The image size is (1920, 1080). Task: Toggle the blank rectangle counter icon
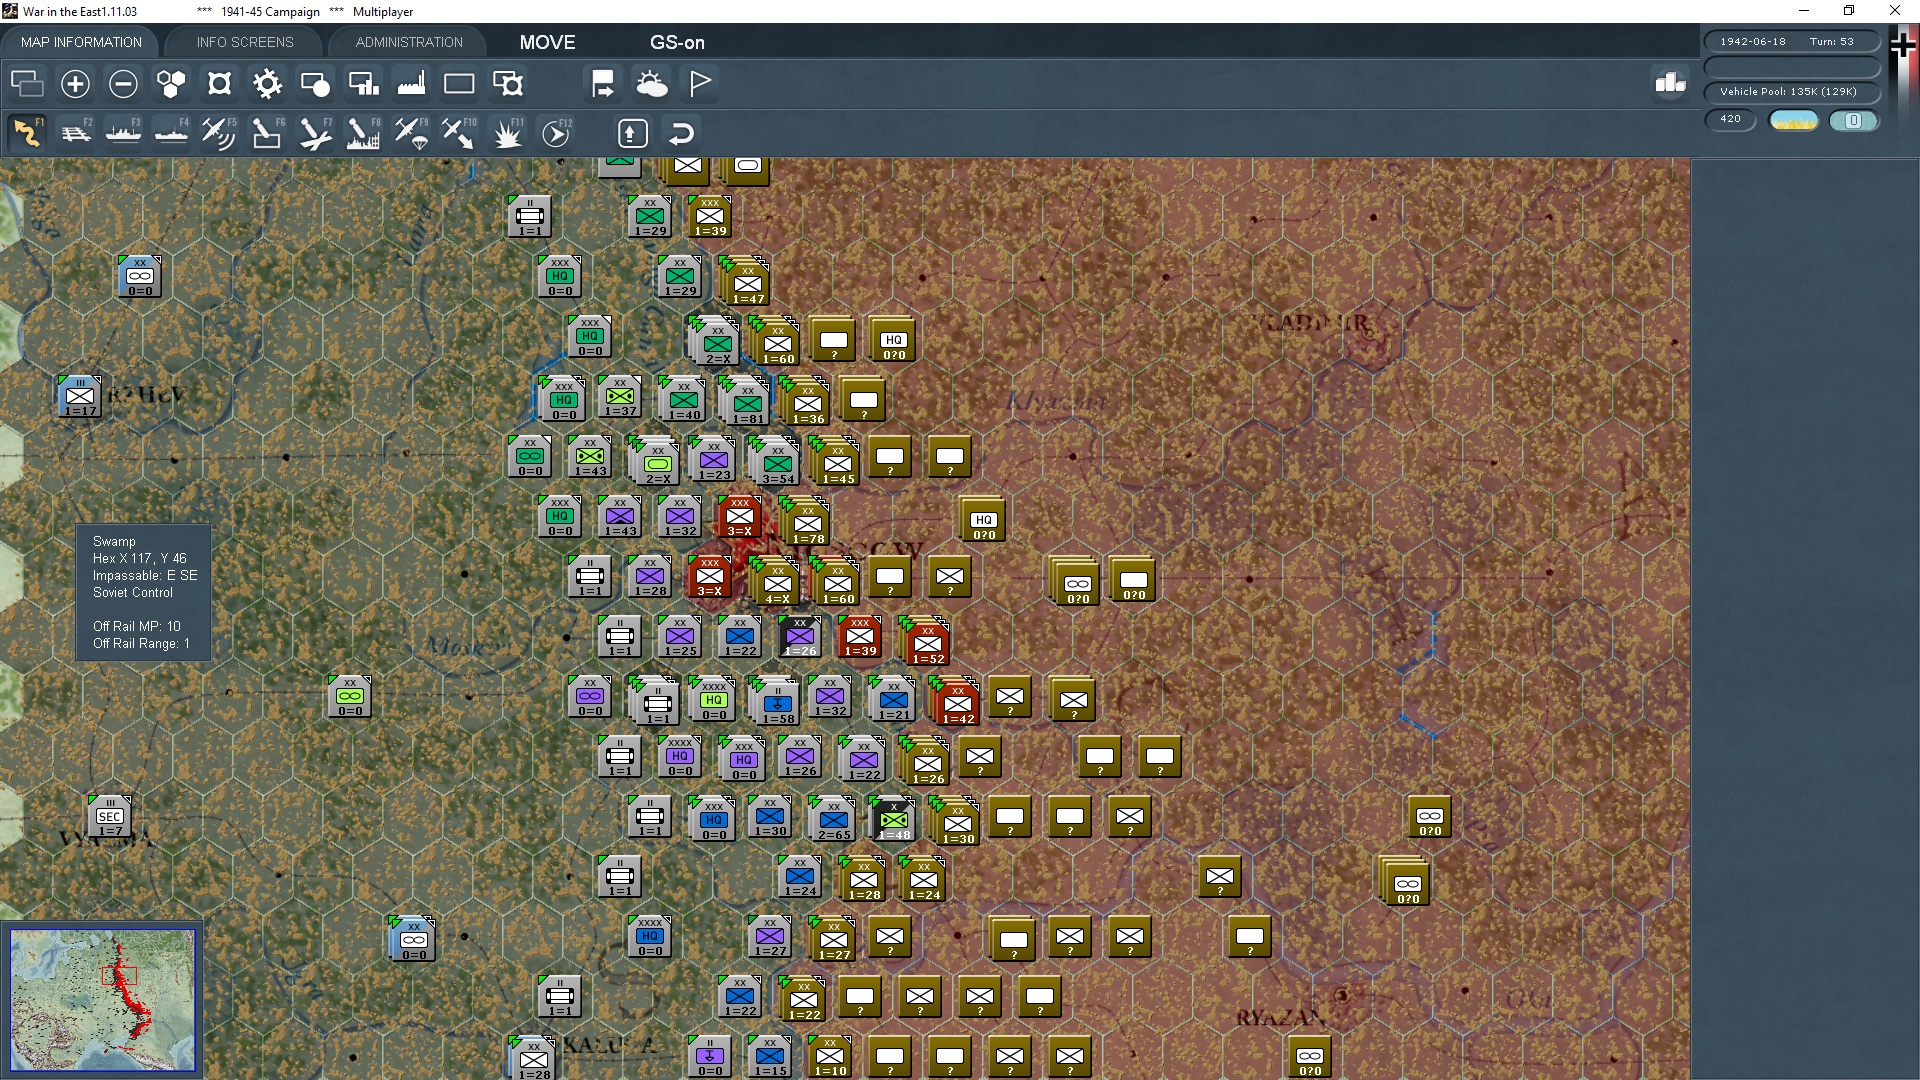coord(459,83)
